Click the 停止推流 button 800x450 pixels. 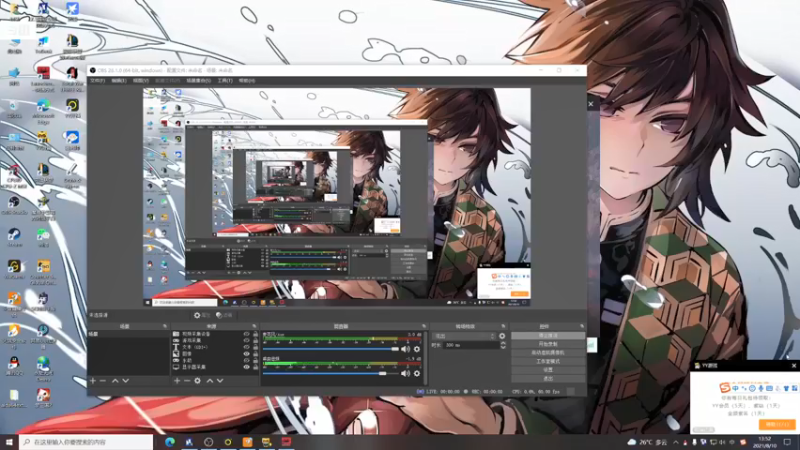[x=548, y=336]
